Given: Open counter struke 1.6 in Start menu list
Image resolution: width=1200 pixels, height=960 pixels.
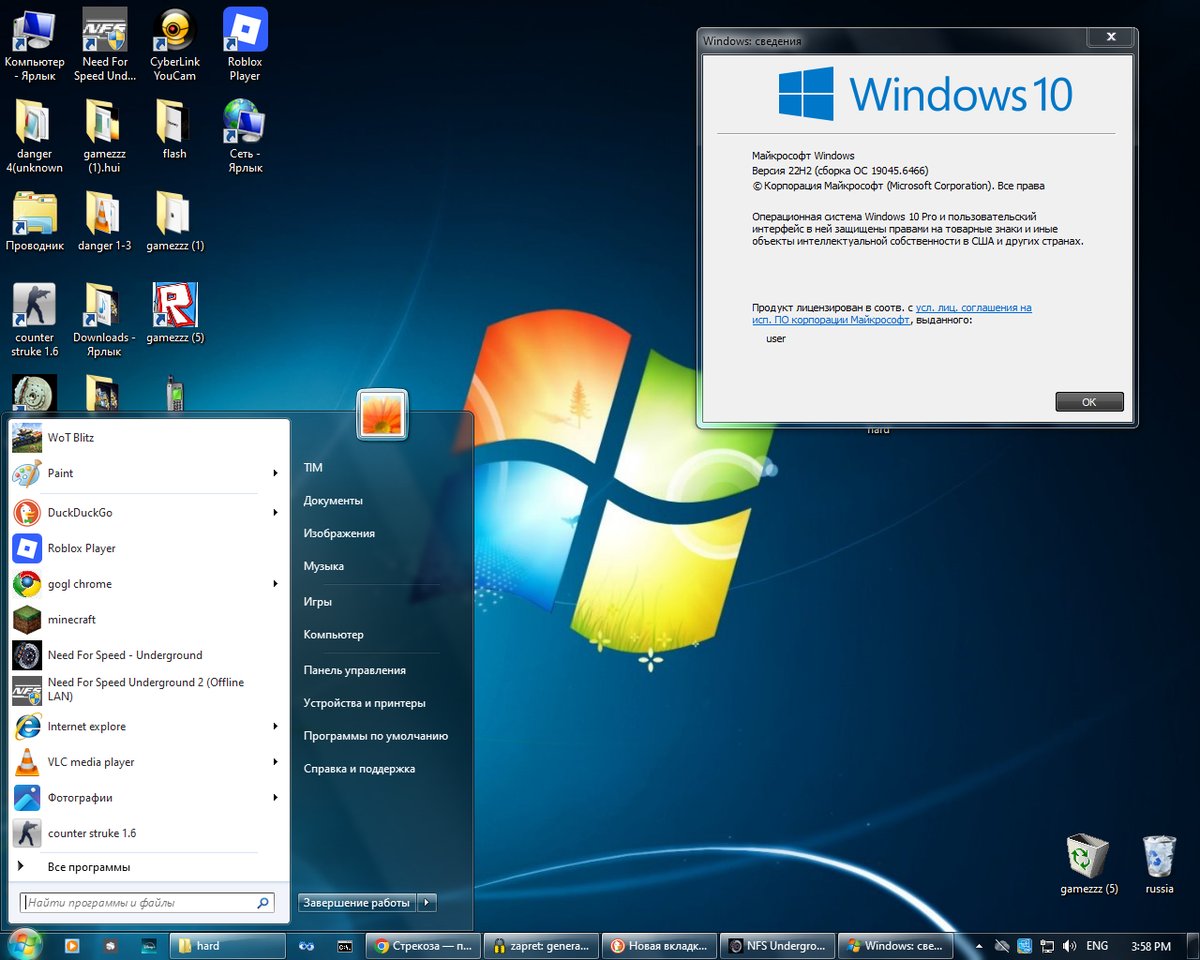Looking at the screenshot, I should tap(148, 833).
